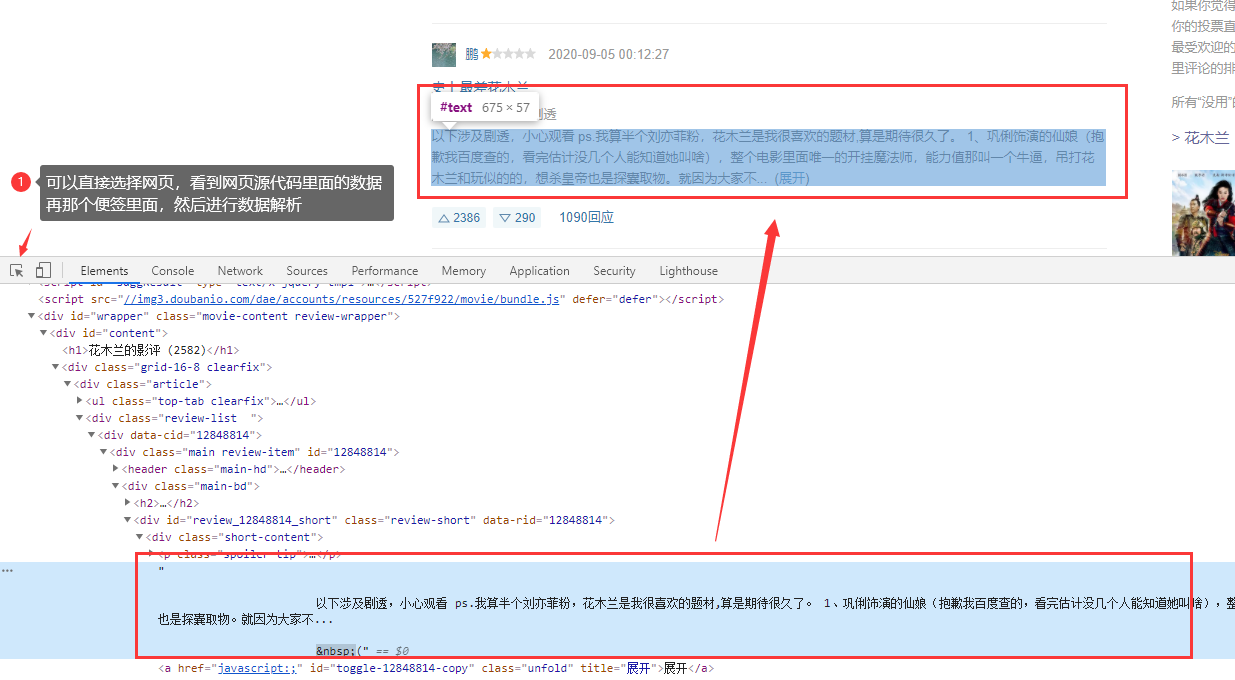Screen dimensions: 1235x680
Task: Open reviewer 鹏's profile link
Action: tap(470, 54)
